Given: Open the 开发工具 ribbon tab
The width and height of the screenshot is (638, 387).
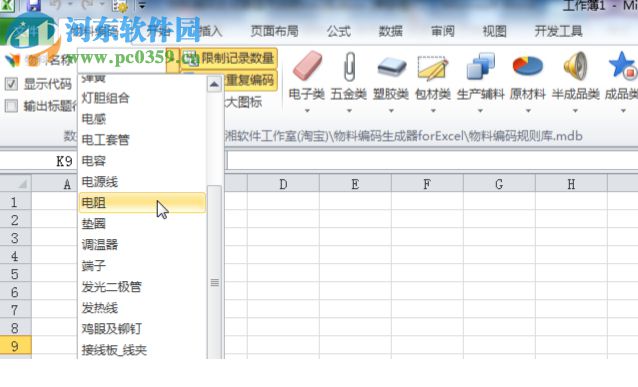Looking at the screenshot, I should point(558,31).
